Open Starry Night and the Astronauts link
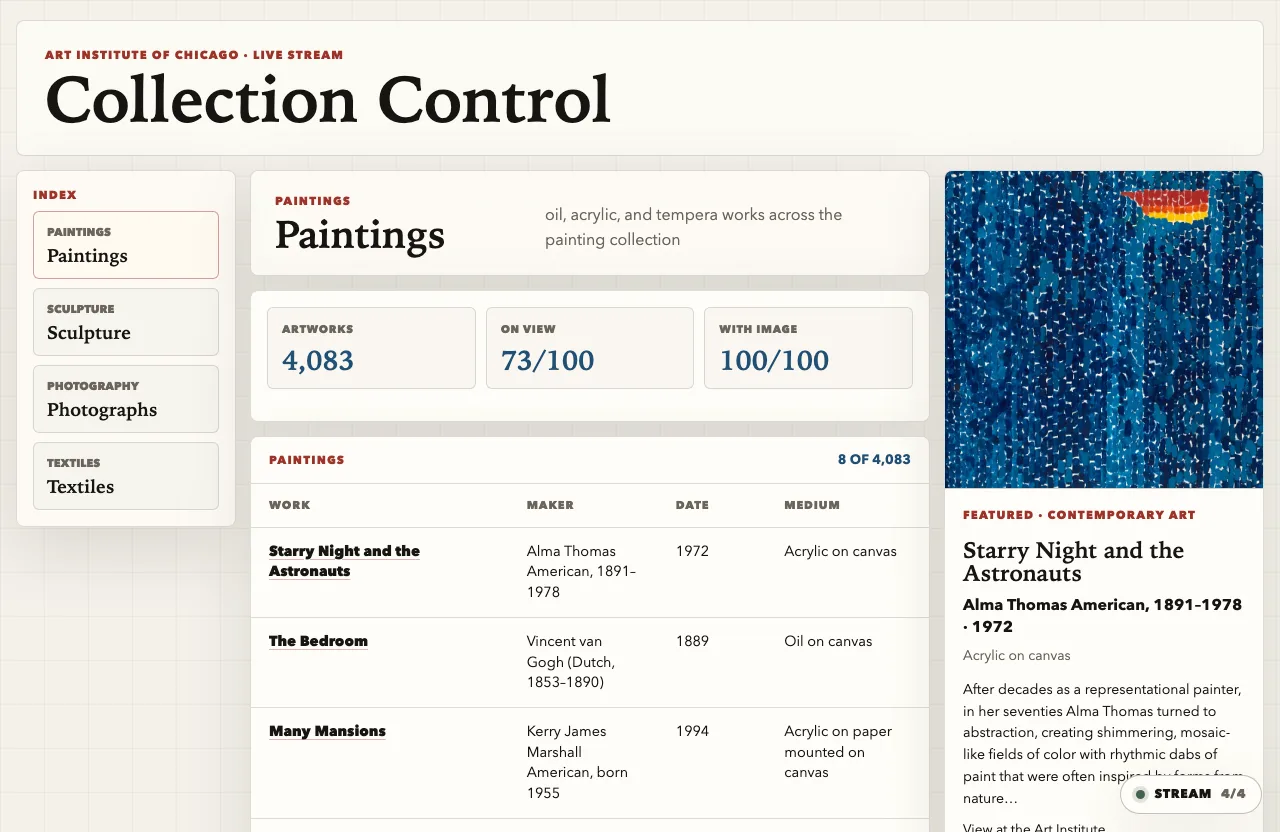1280x832 pixels. pyautogui.click(x=344, y=561)
